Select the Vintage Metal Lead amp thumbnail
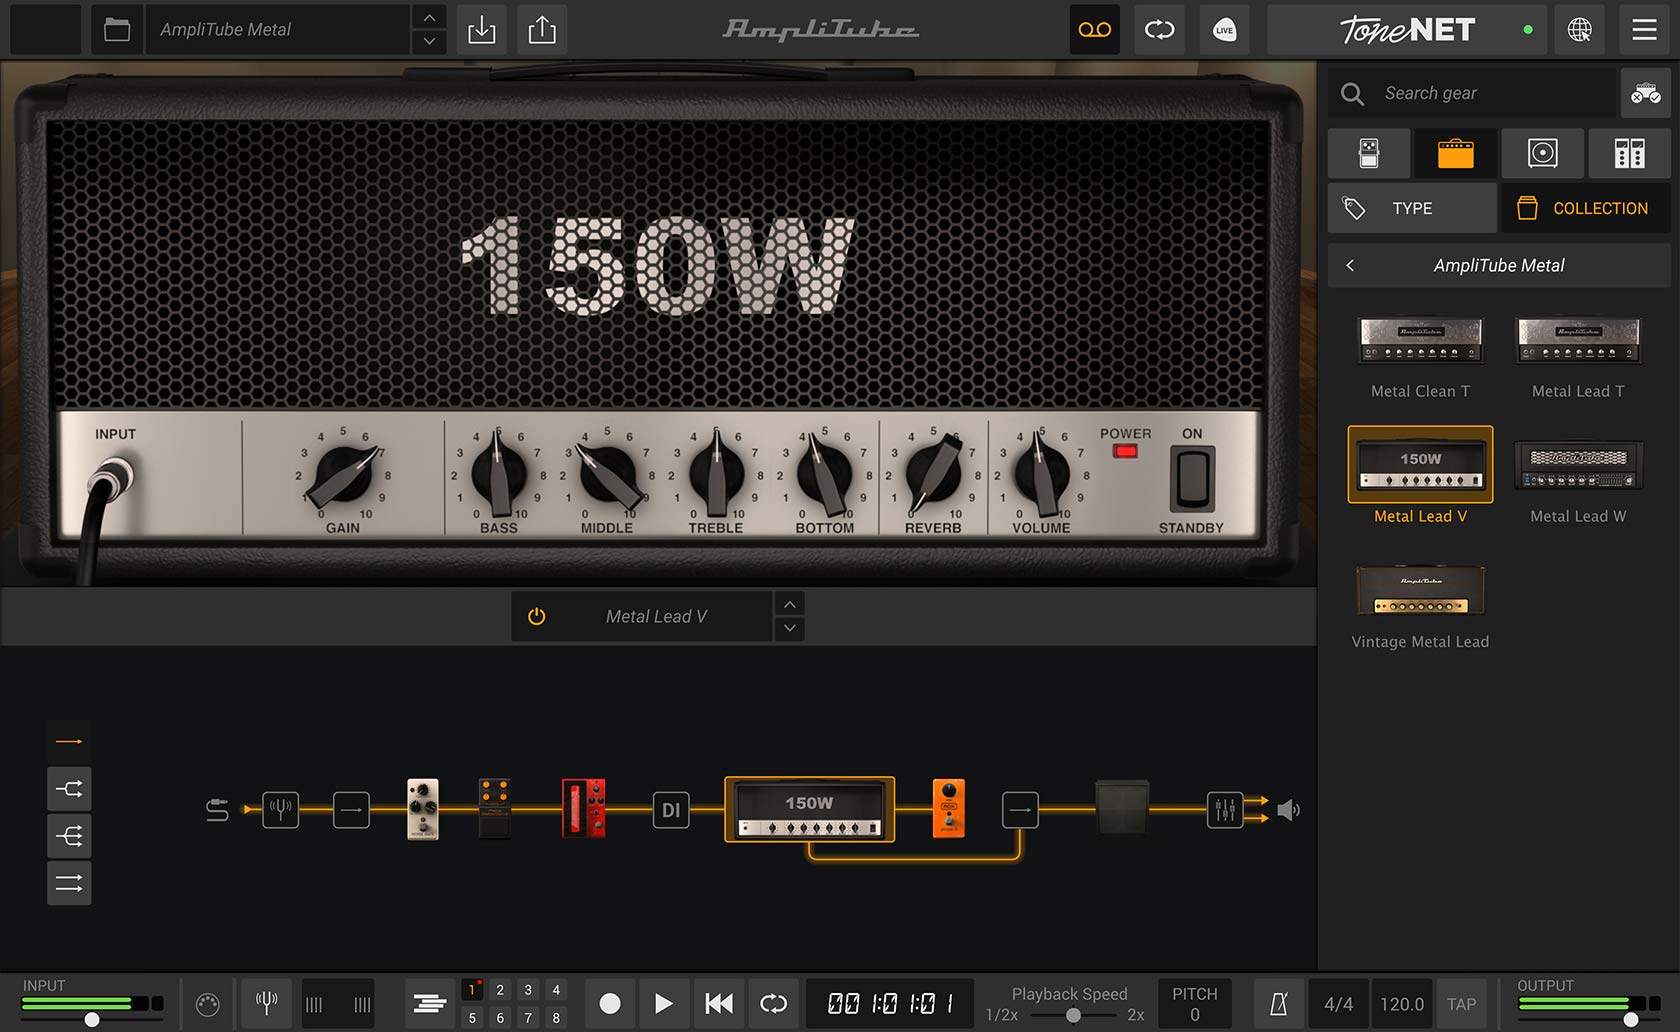The height and width of the screenshot is (1032, 1680). [x=1420, y=590]
